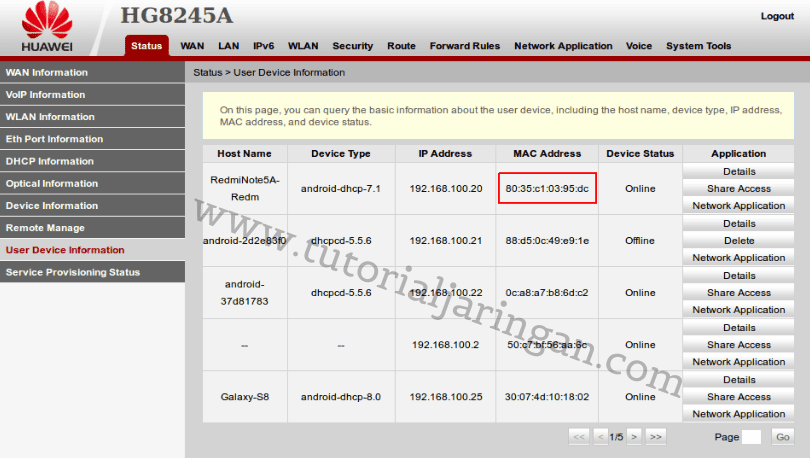Open the LAN tab
This screenshot has width=810, height=458.
(x=228, y=45)
